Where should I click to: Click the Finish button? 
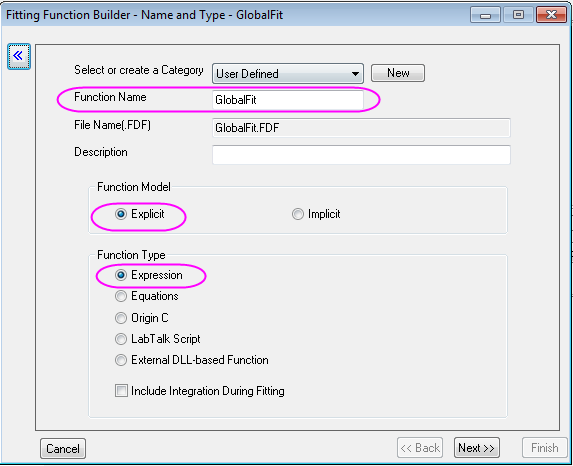pyautogui.click(x=544, y=448)
